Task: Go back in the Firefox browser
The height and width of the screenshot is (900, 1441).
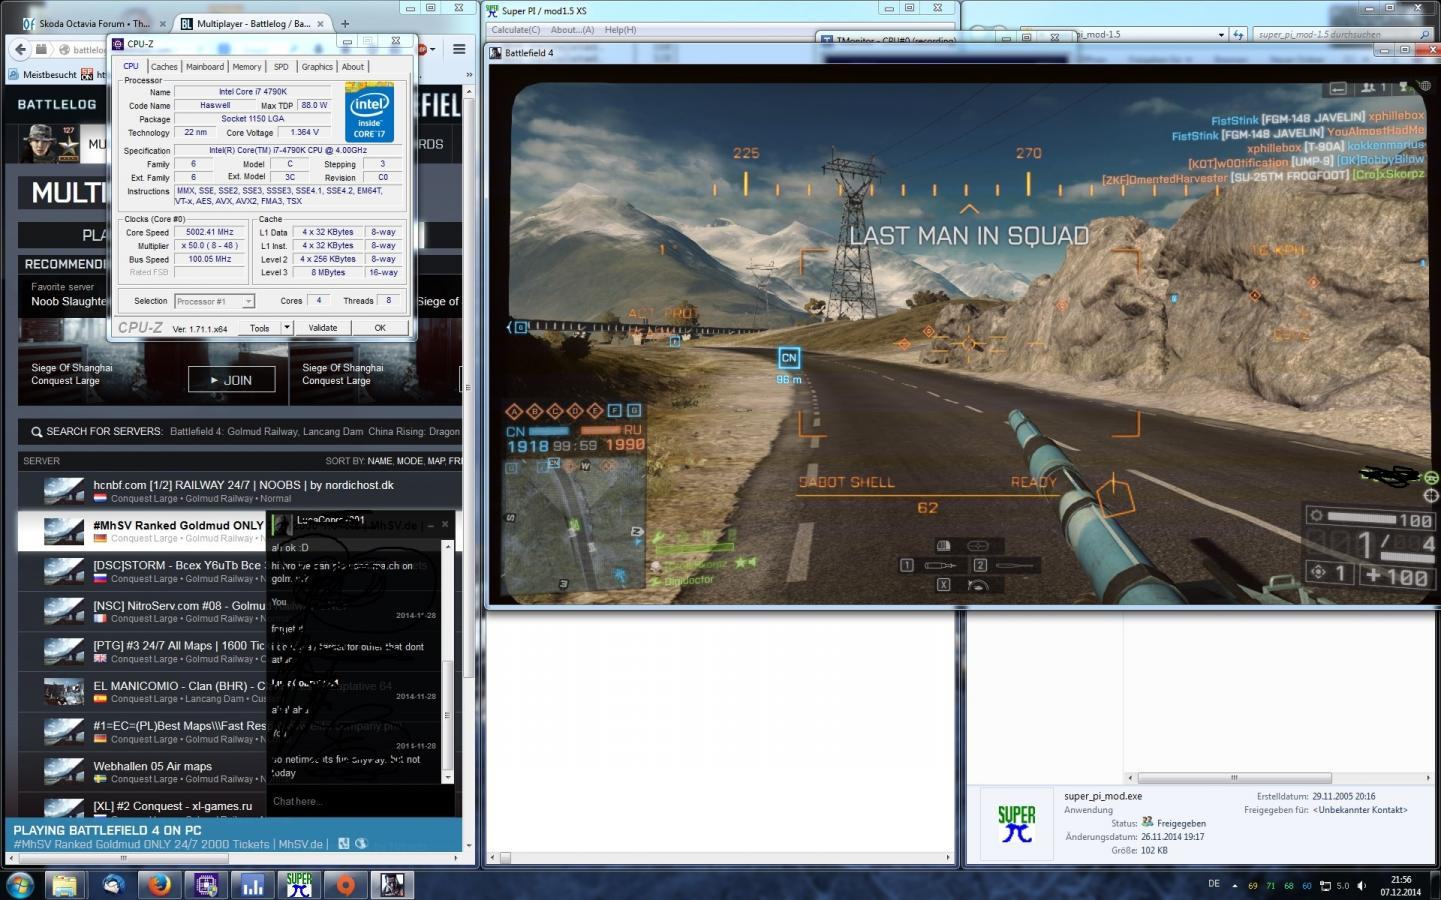Action: 19,49
